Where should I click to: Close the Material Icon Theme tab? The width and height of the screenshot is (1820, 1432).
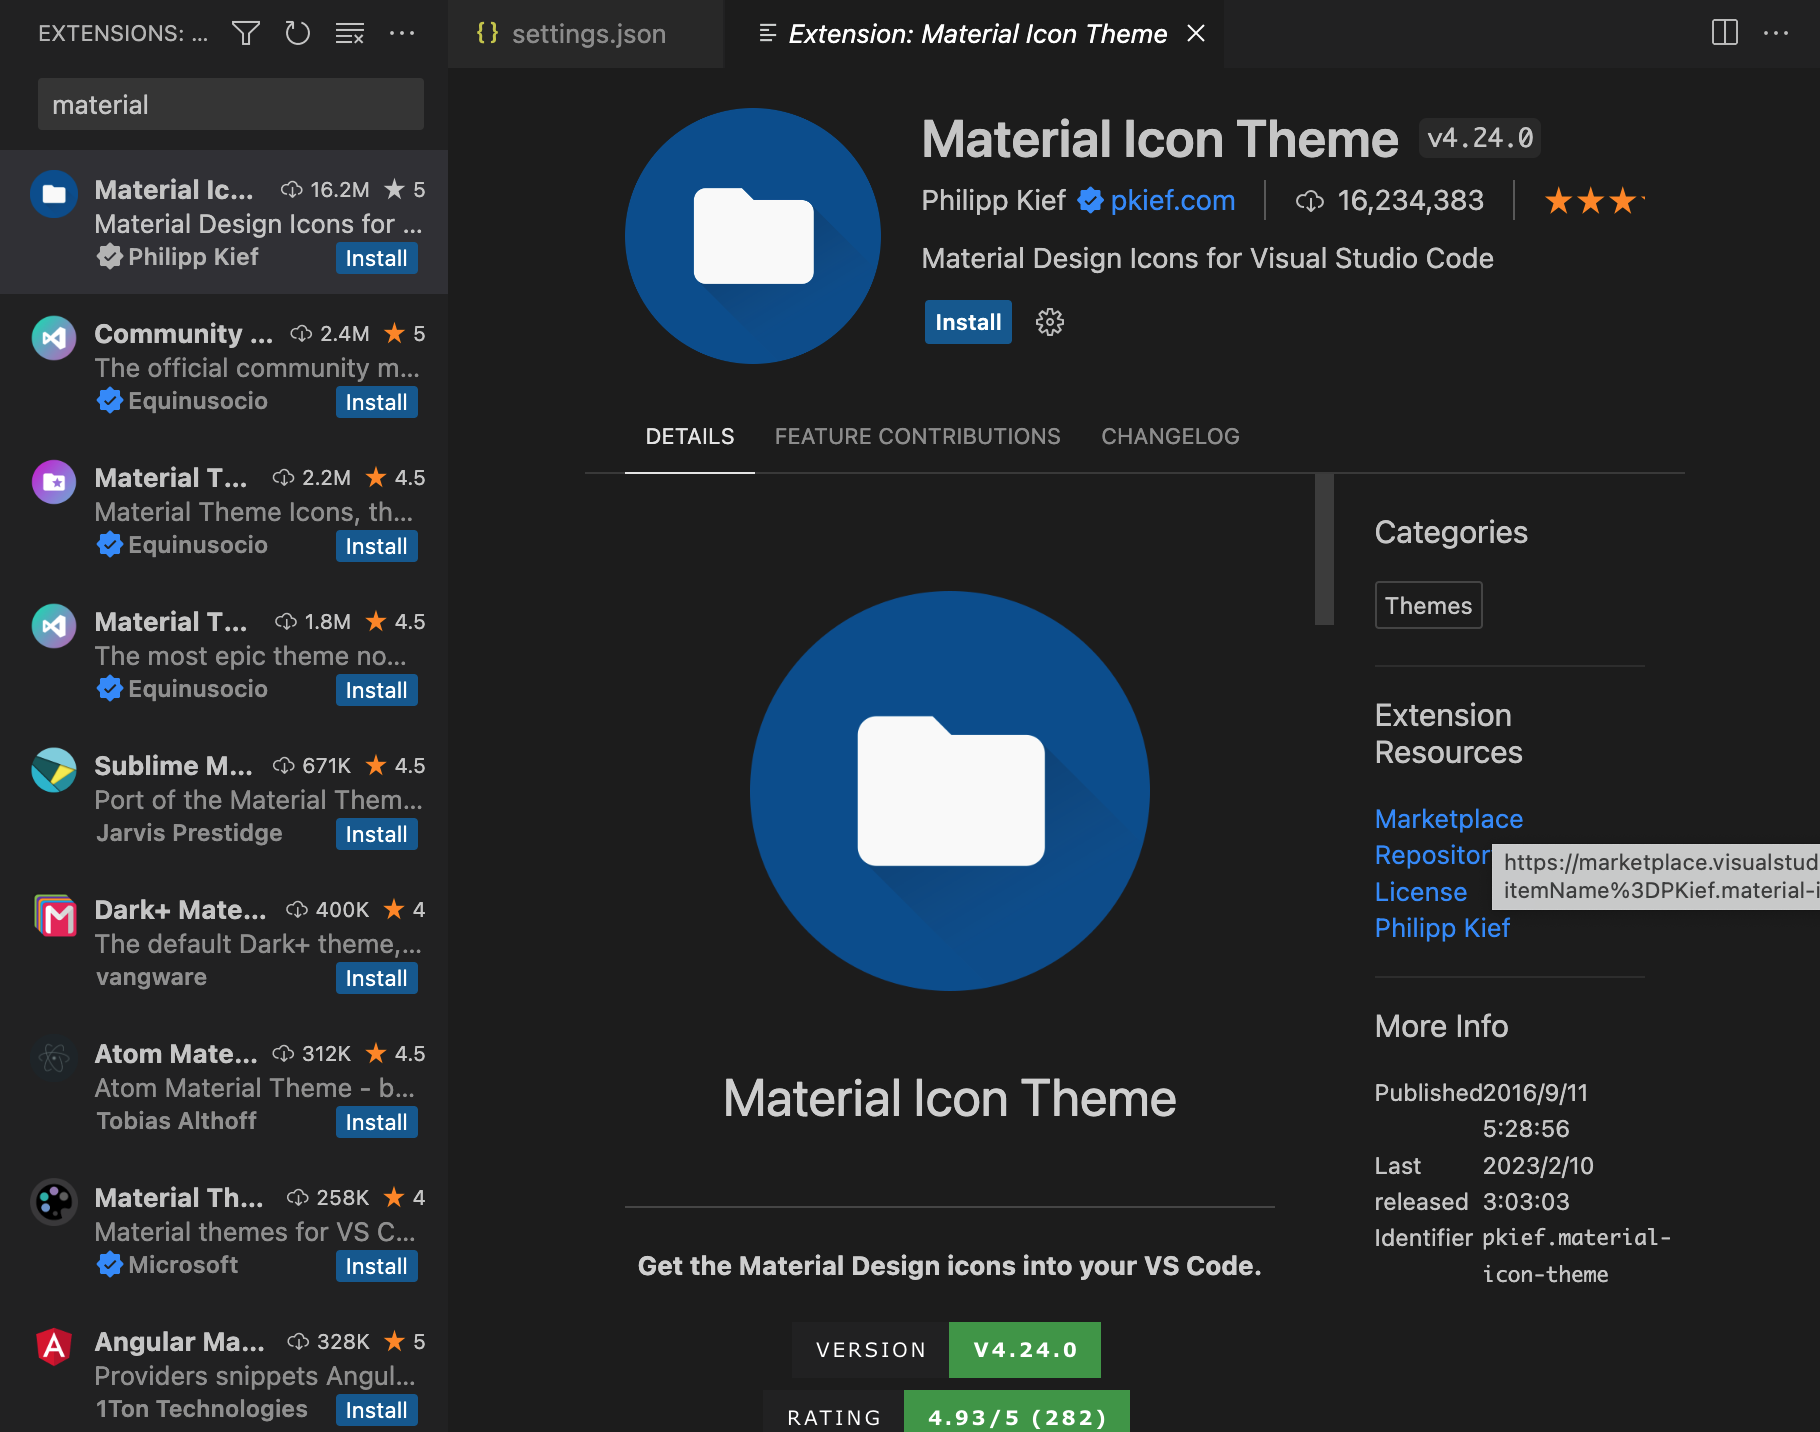click(1196, 34)
